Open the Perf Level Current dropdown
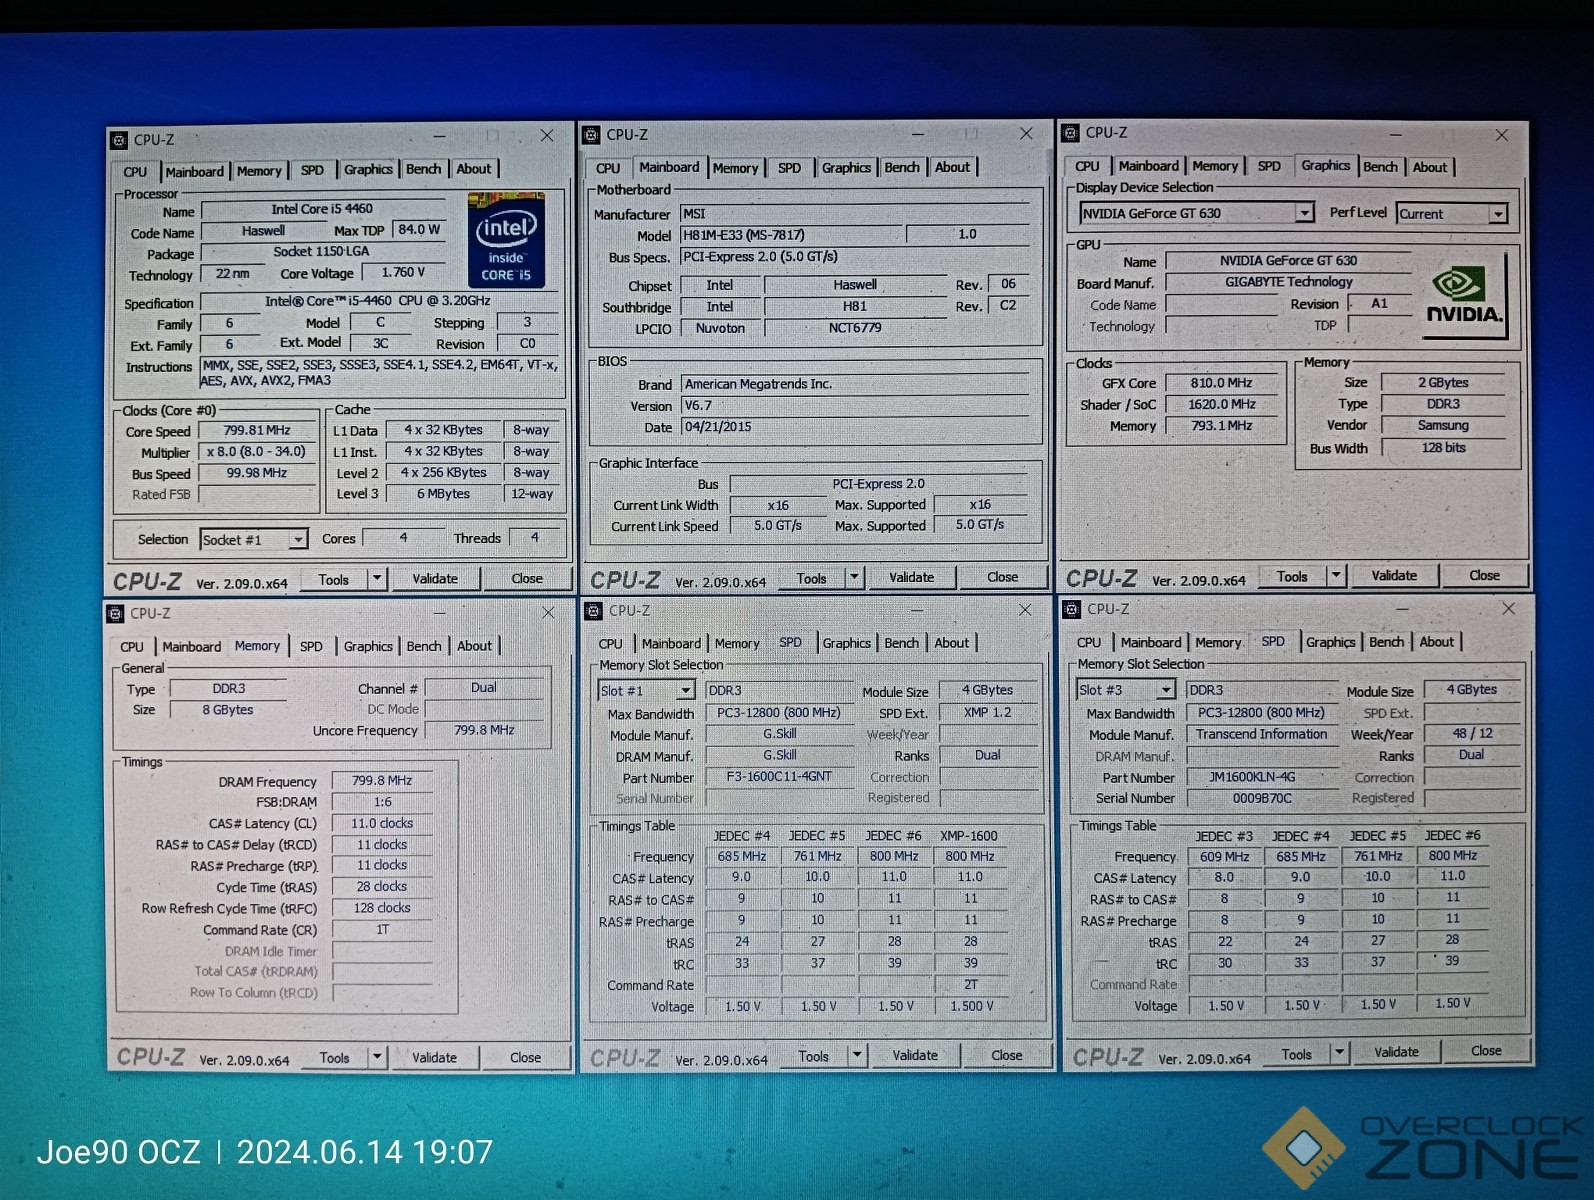 (x=1498, y=214)
